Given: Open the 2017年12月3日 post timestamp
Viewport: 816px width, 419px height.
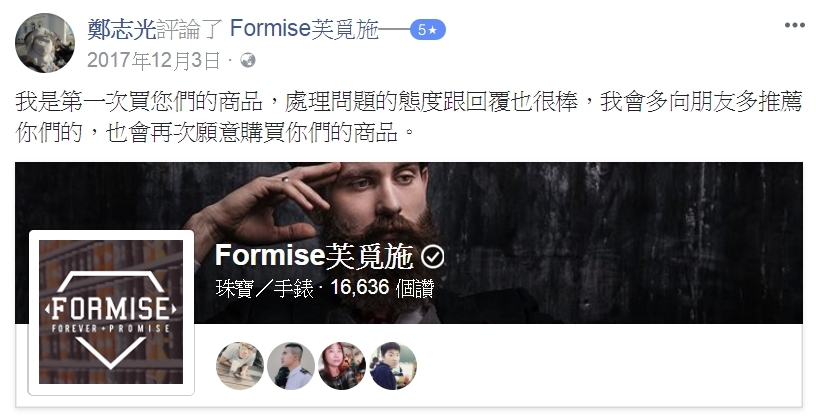Looking at the screenshot, I should pos(154,61).
